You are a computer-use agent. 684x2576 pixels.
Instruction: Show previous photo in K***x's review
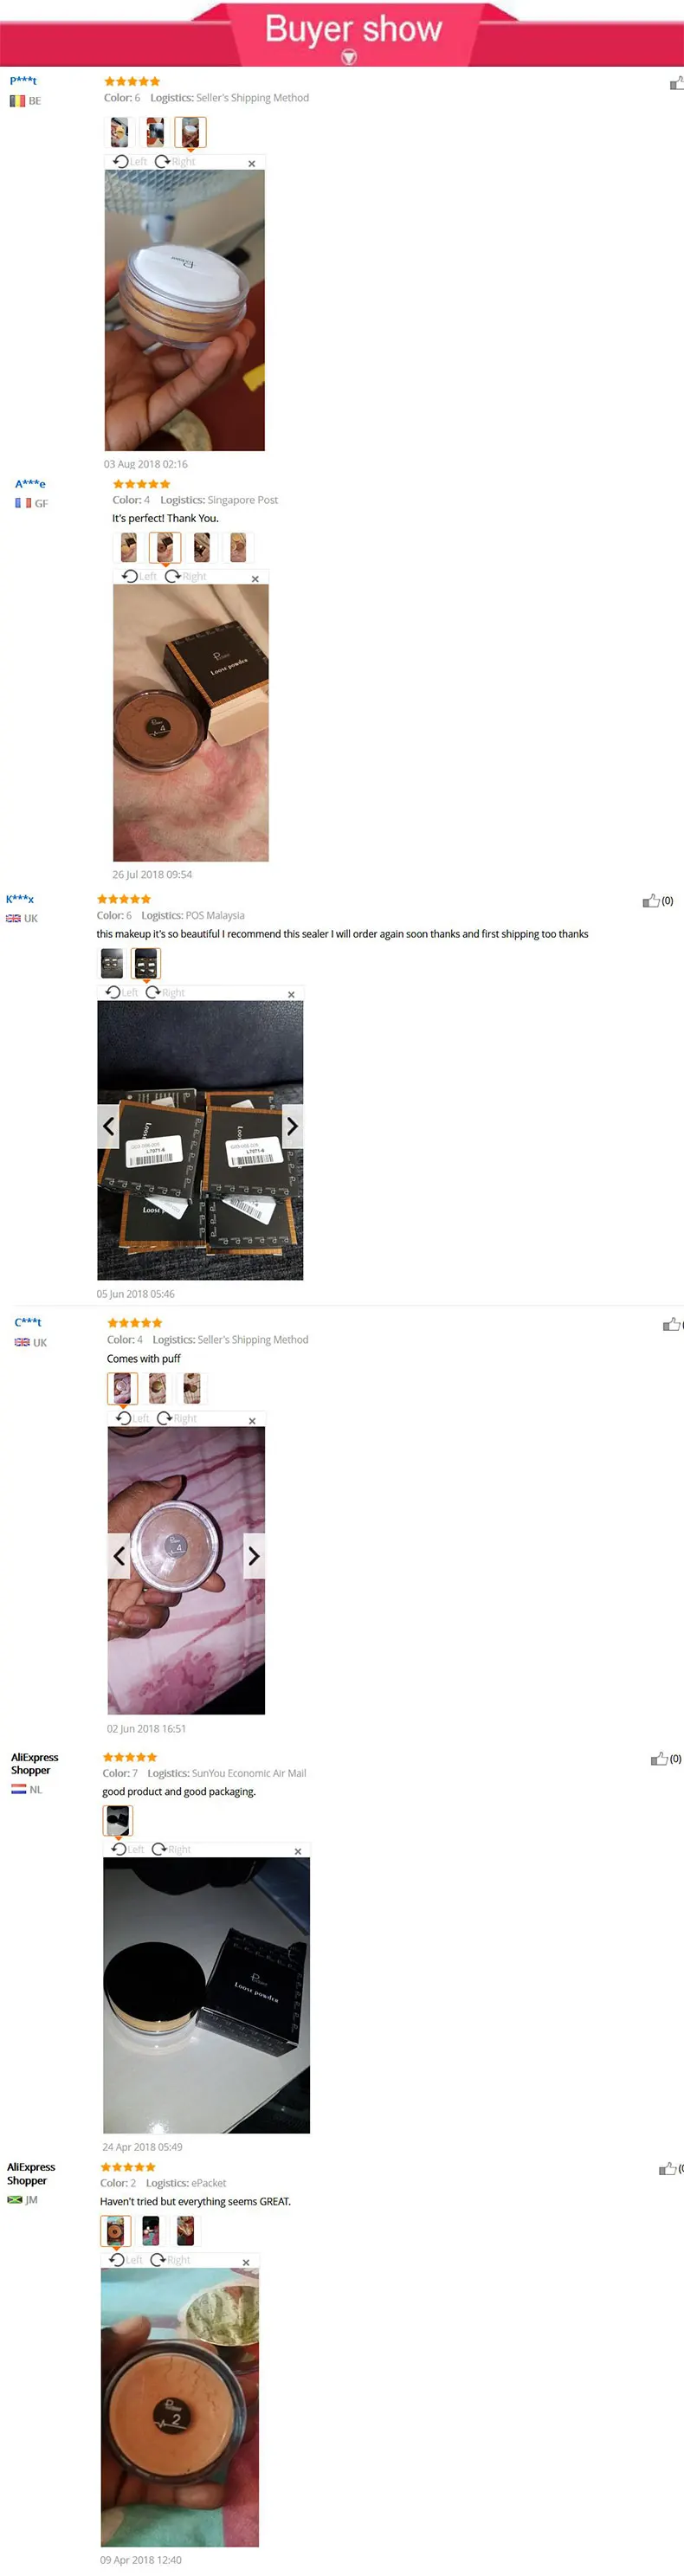click(108, 1126)
